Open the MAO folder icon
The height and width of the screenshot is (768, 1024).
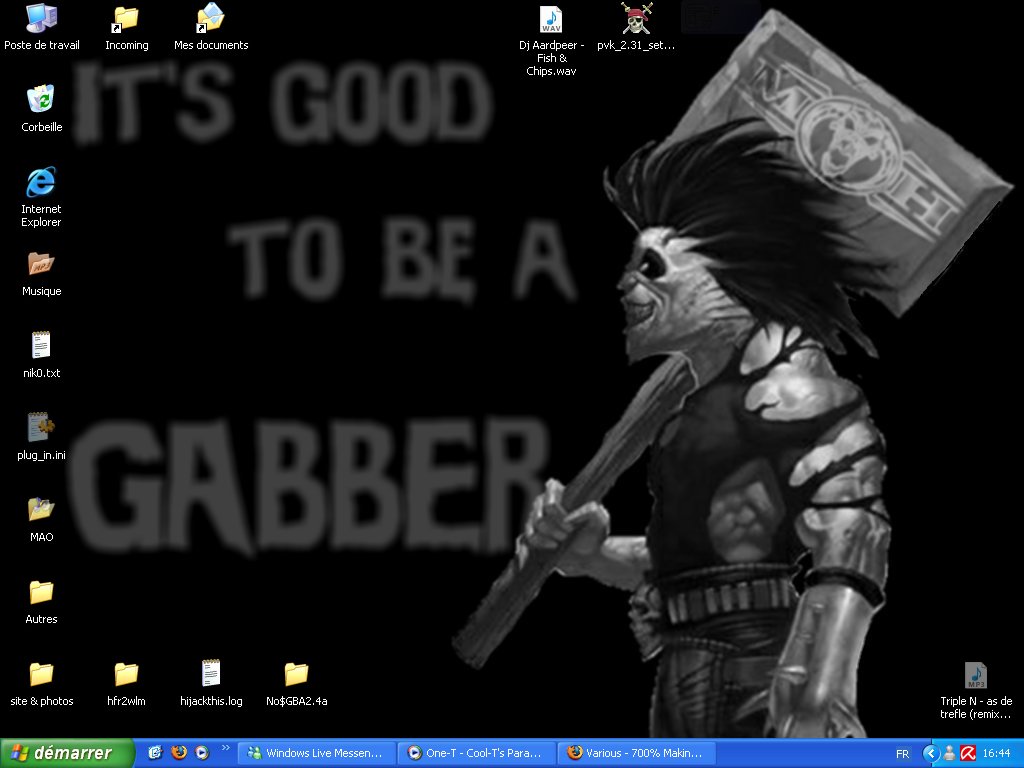(x=41, y=520)
